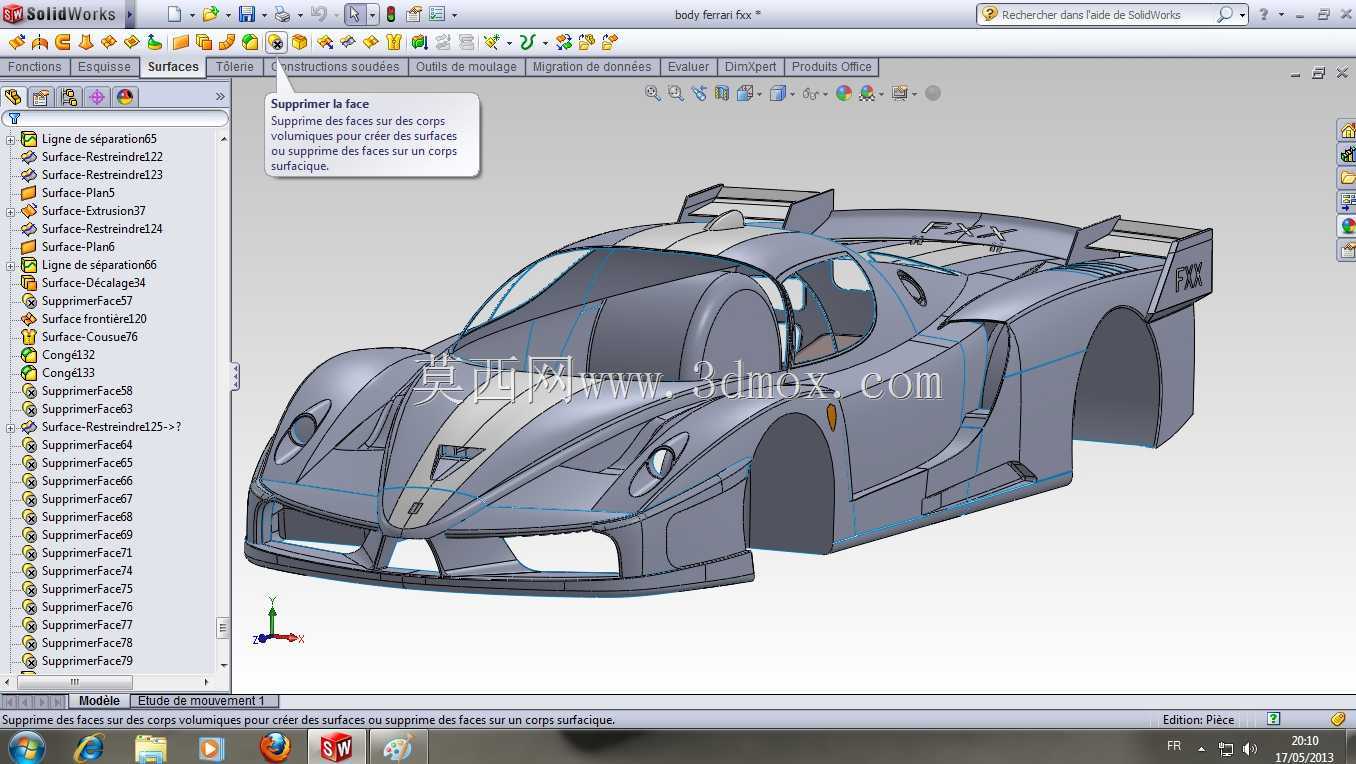This screenshot has width=1356, height=764.
Task: Switch to the DimXpert tab
Action: point(750,67)
